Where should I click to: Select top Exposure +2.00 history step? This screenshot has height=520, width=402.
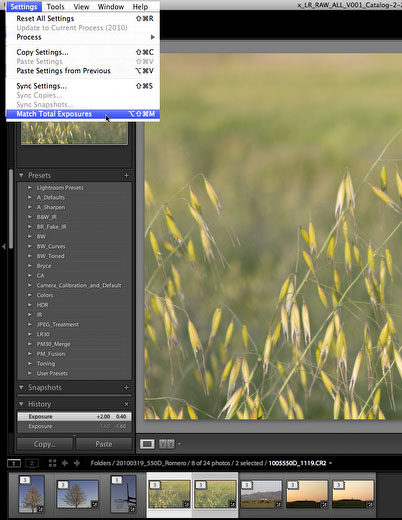pyautogui.click(x=74, y=417)
